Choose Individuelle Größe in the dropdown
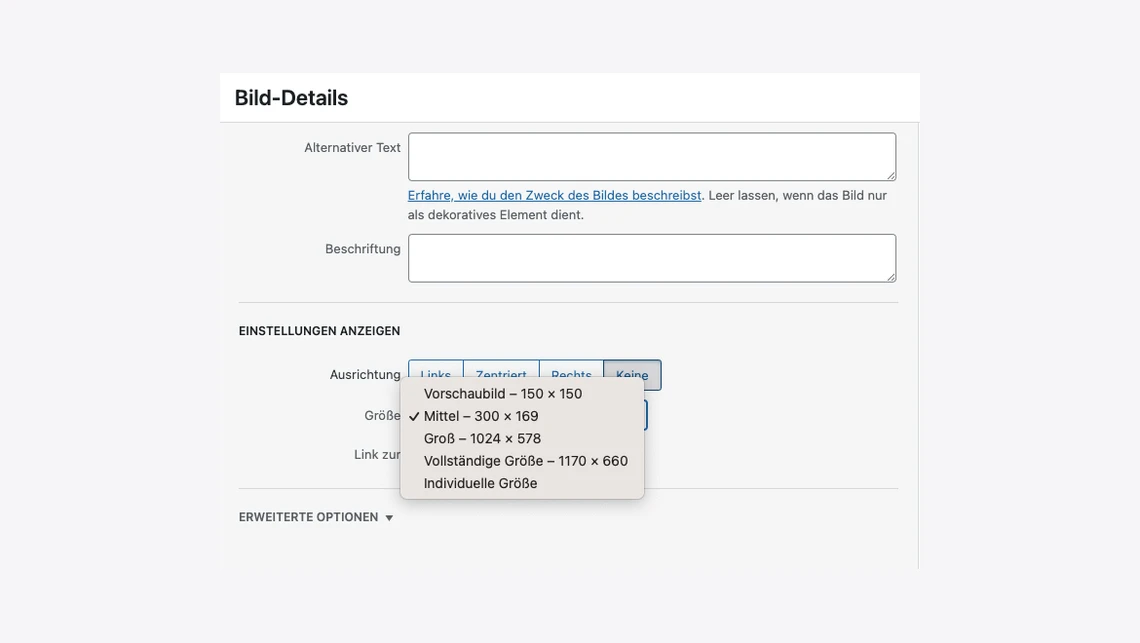This screenshot has width=1140, height=643. pos(480,483)
